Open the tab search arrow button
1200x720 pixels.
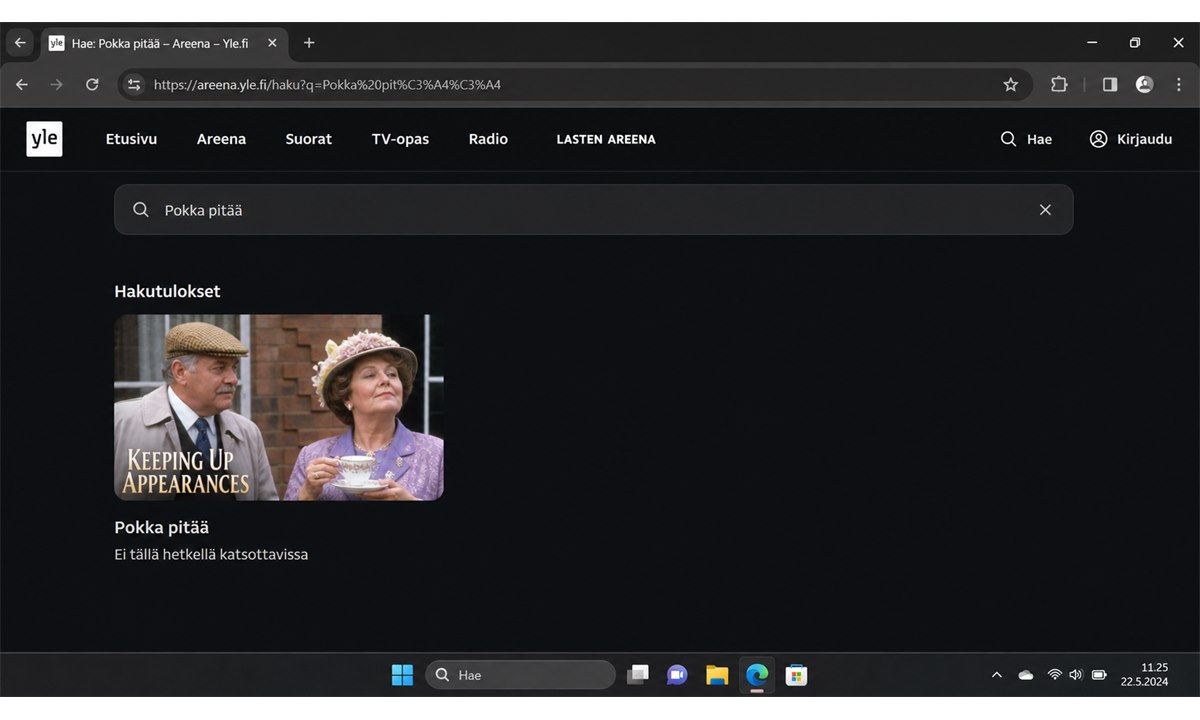click(x=20, y=43)
